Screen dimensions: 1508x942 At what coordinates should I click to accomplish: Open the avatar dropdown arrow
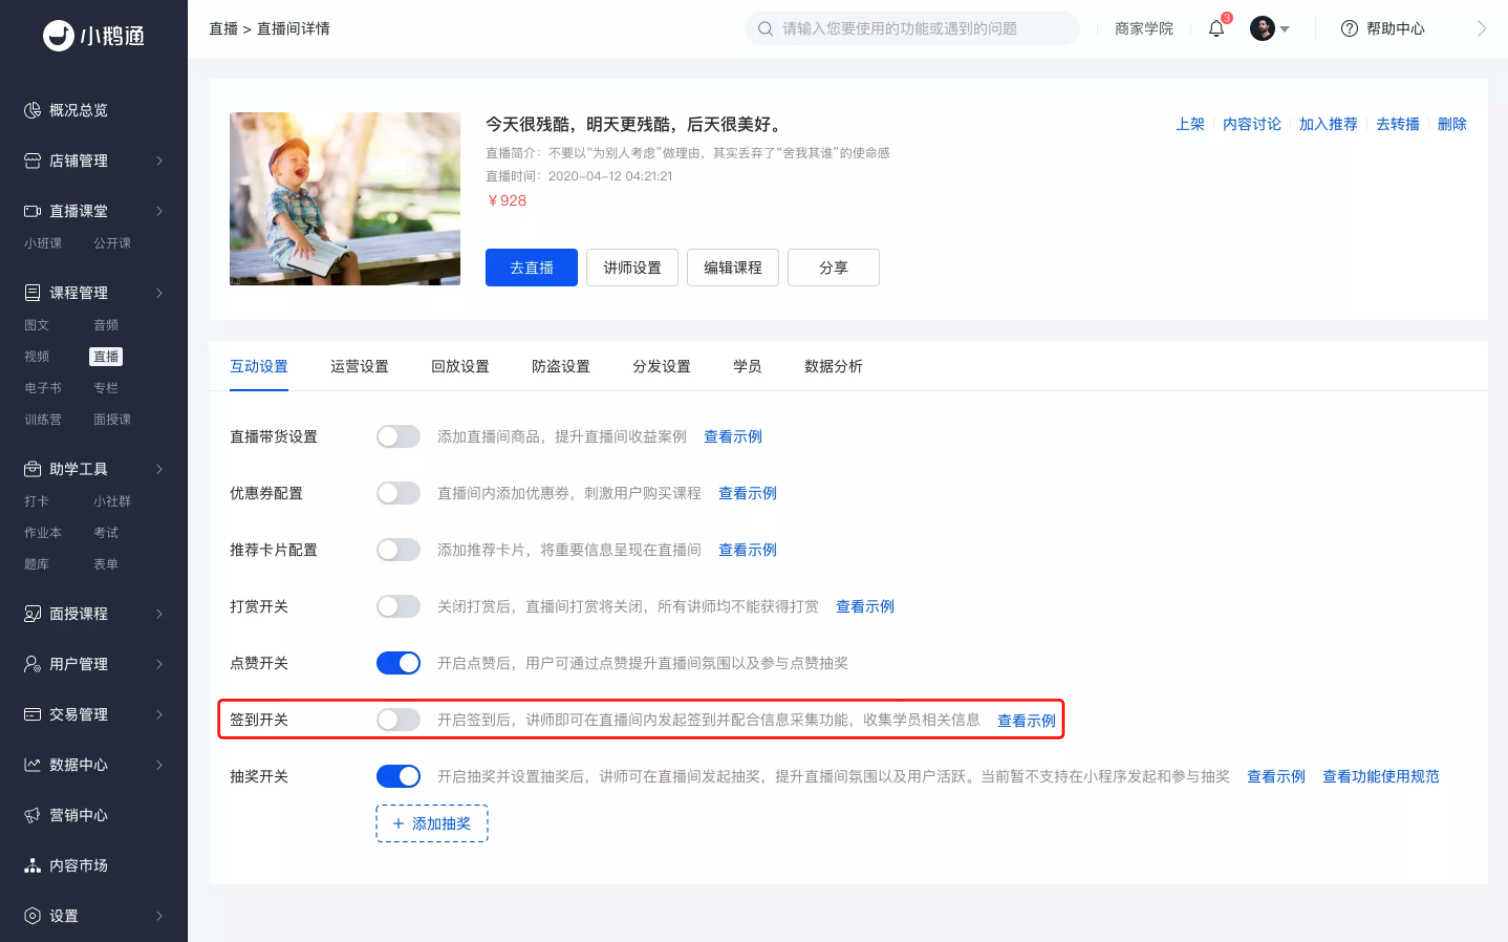[x=1285, y=29]
